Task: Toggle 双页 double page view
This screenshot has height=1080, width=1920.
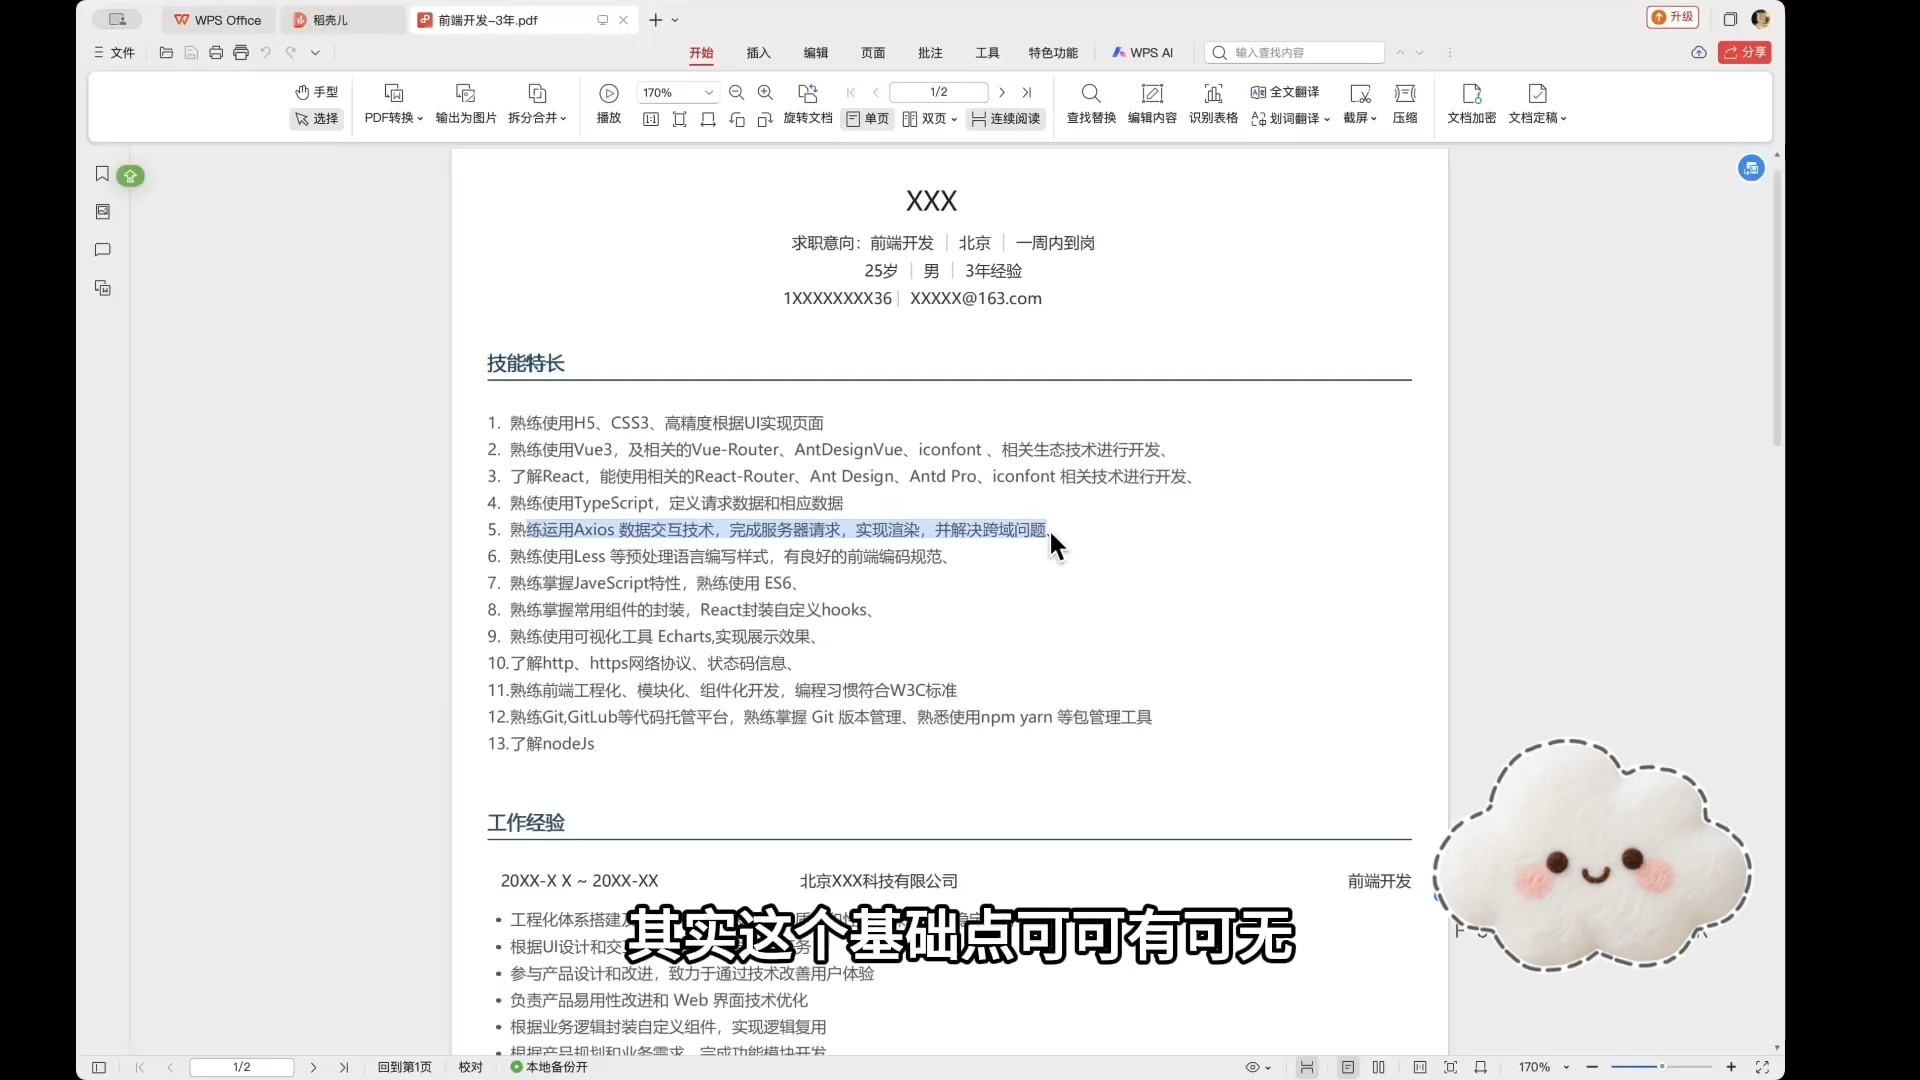Action: pyautogui.click(x=925, y=119)
